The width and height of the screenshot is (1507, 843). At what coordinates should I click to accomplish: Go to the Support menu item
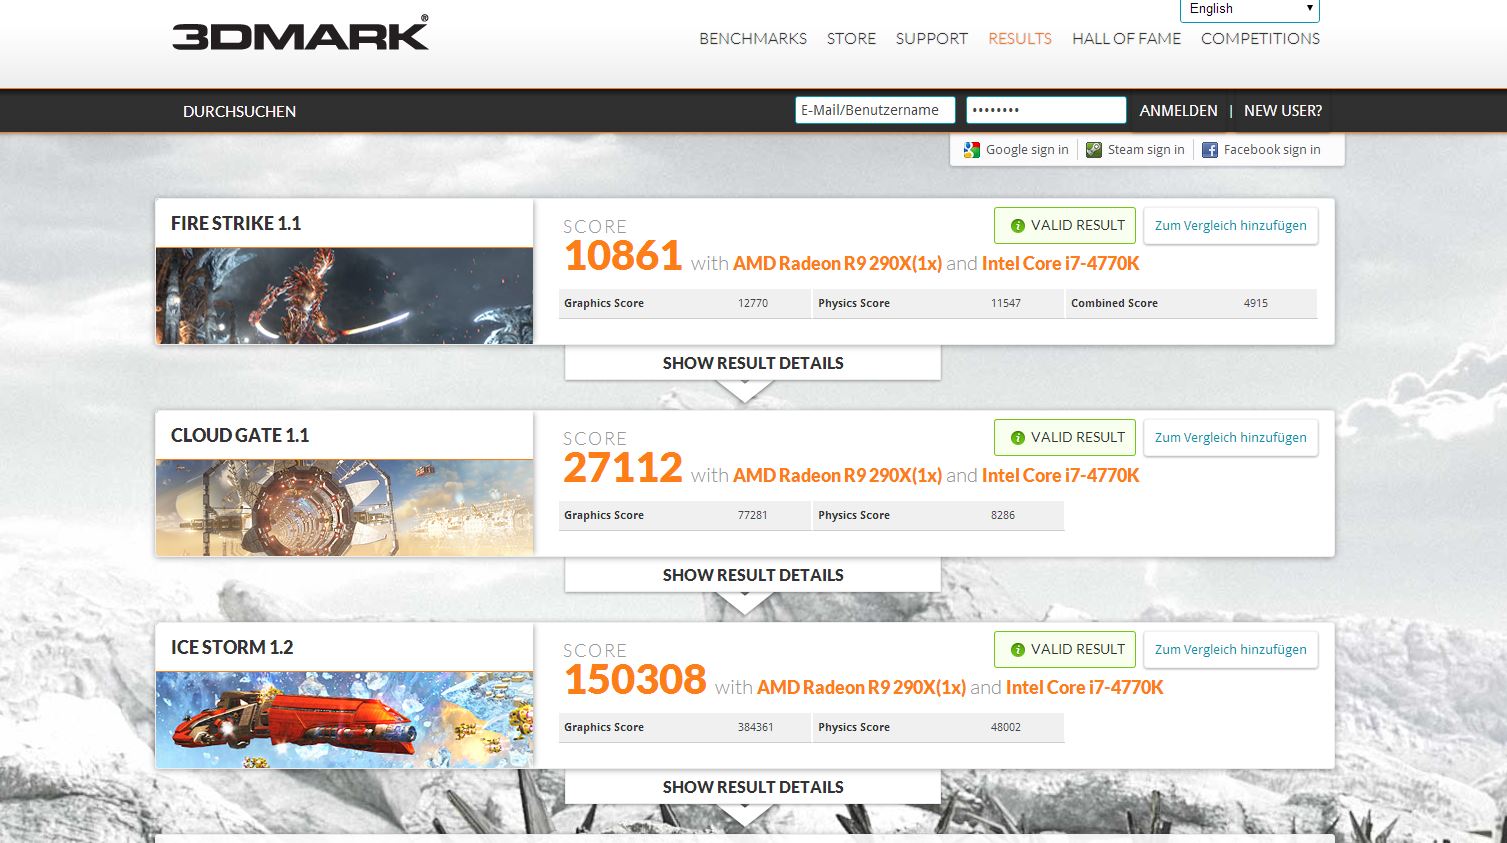pos(932,39)
